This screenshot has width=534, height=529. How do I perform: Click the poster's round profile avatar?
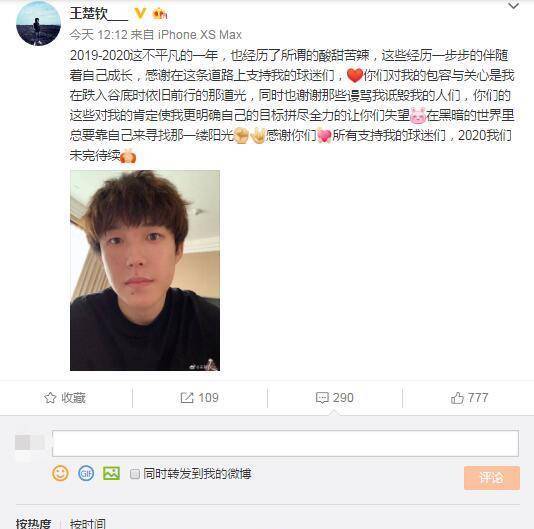(38, 23)
